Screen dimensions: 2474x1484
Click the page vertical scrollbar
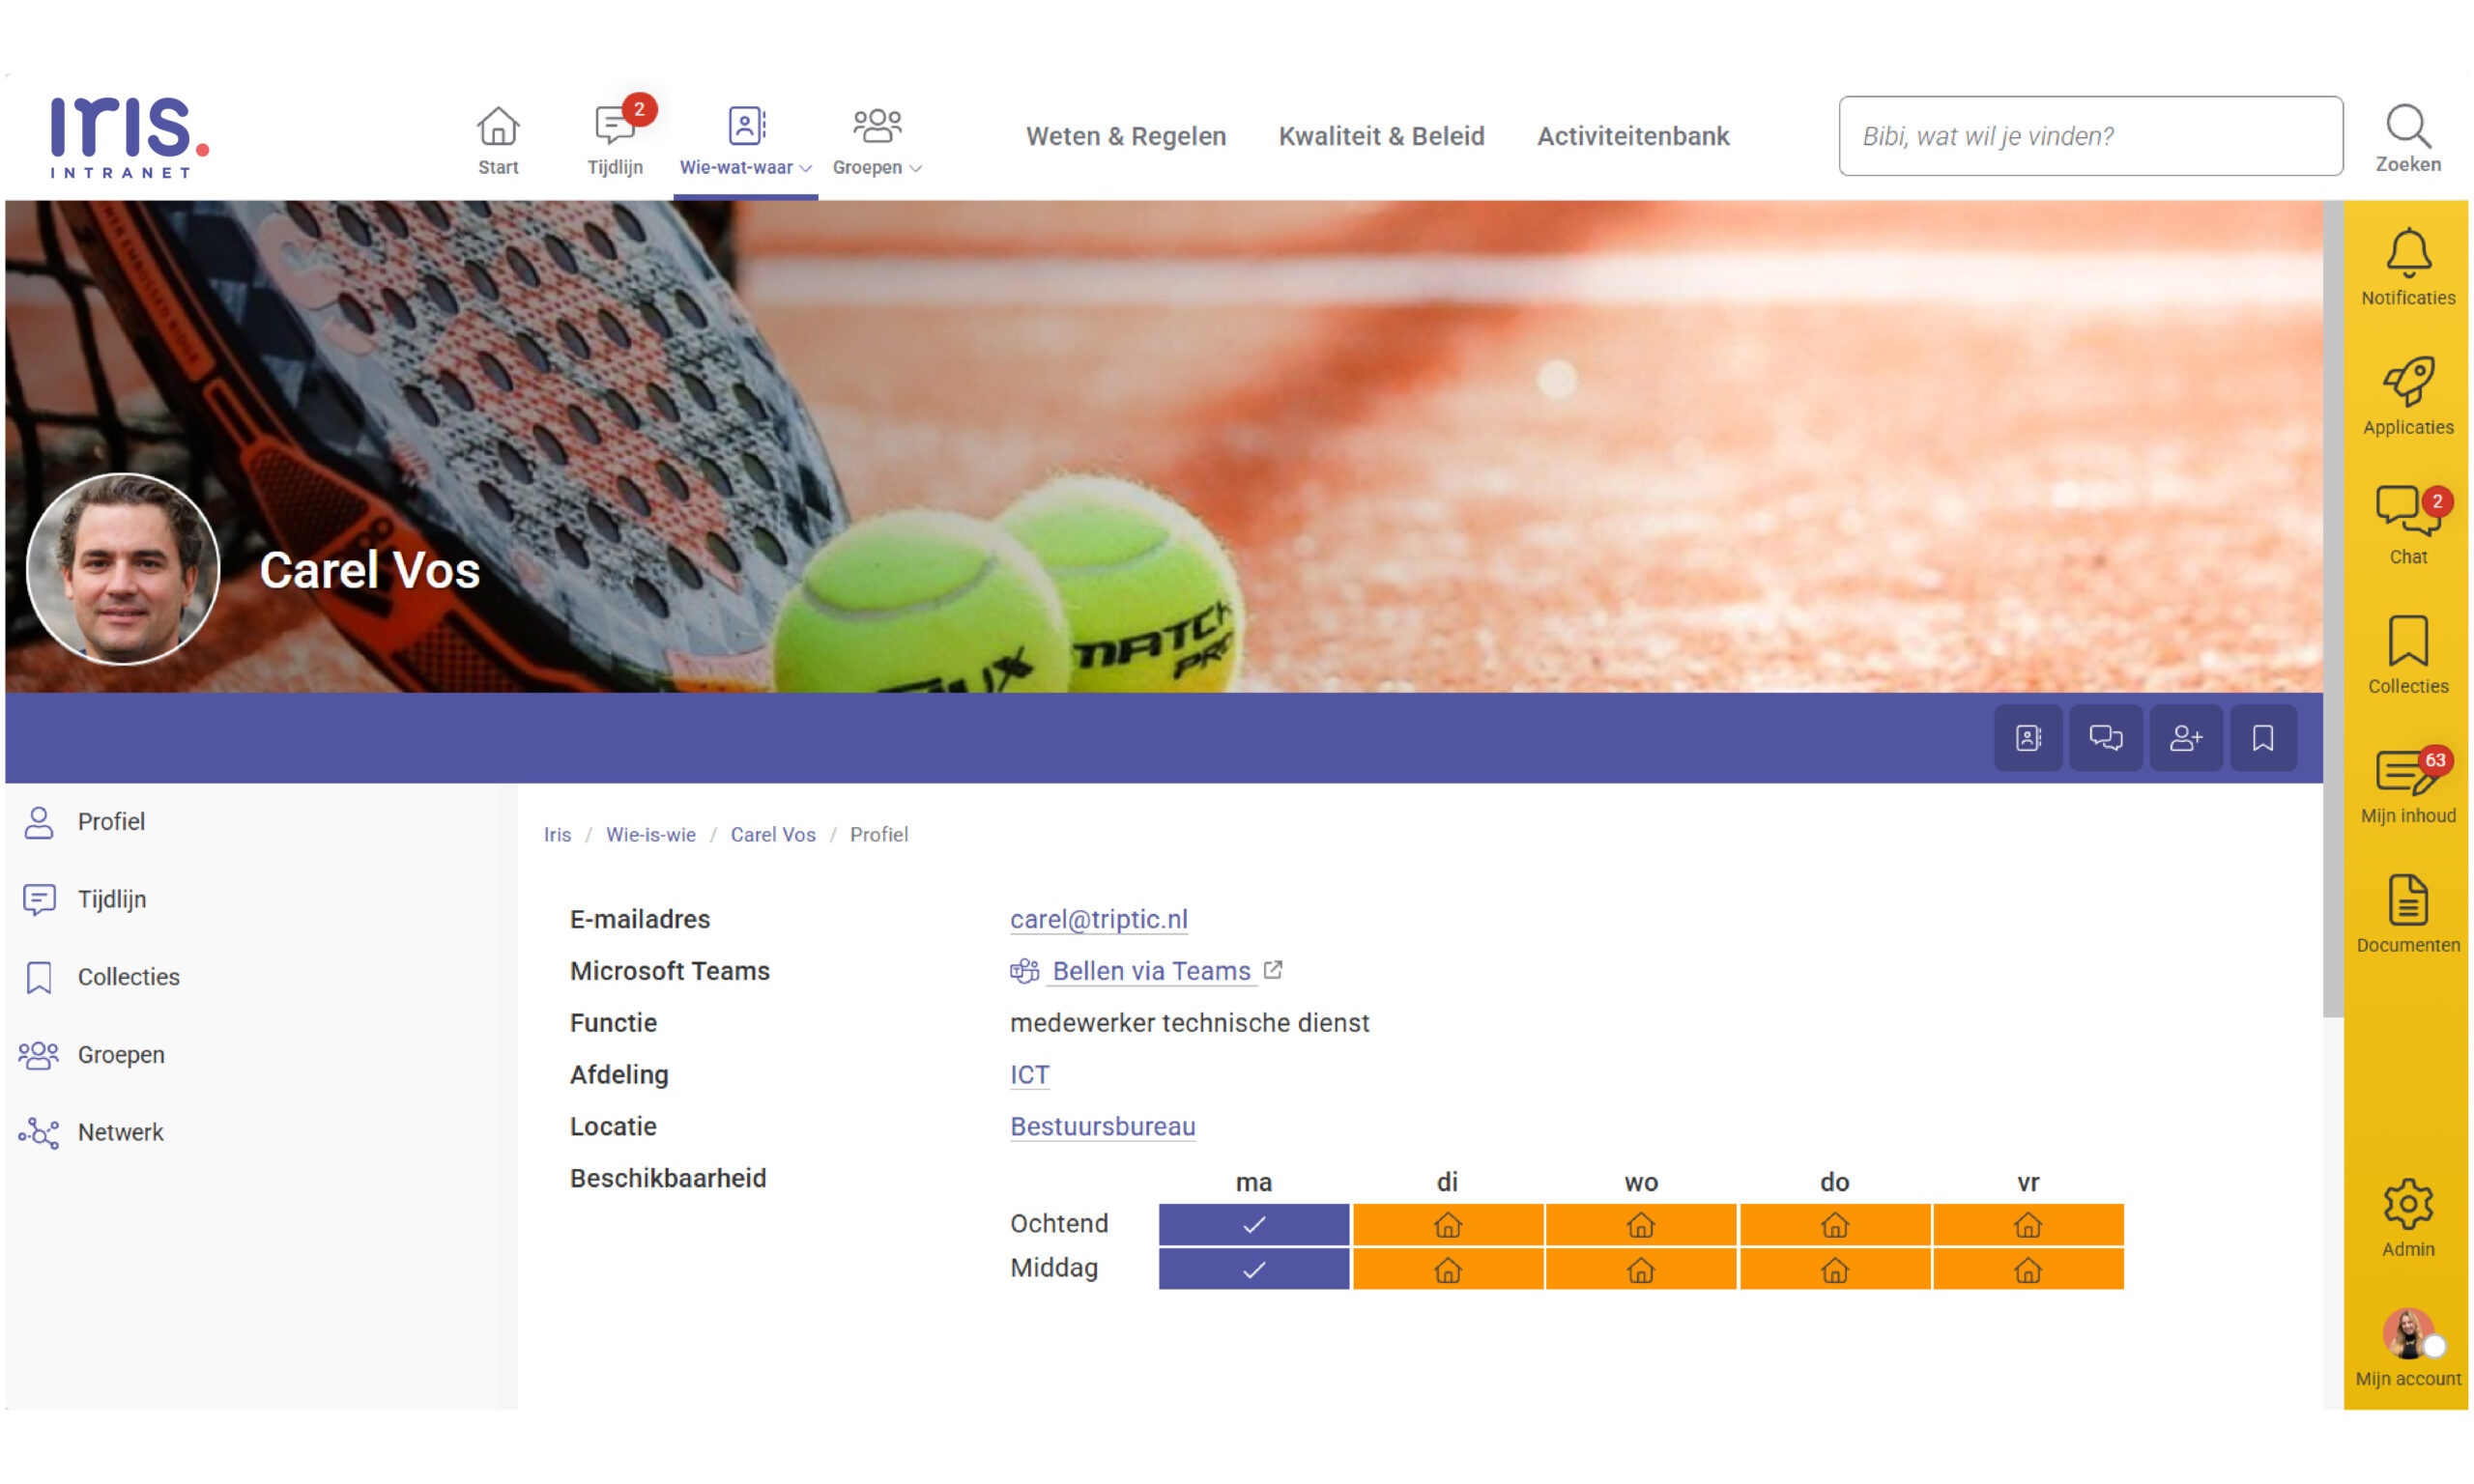2332,610
